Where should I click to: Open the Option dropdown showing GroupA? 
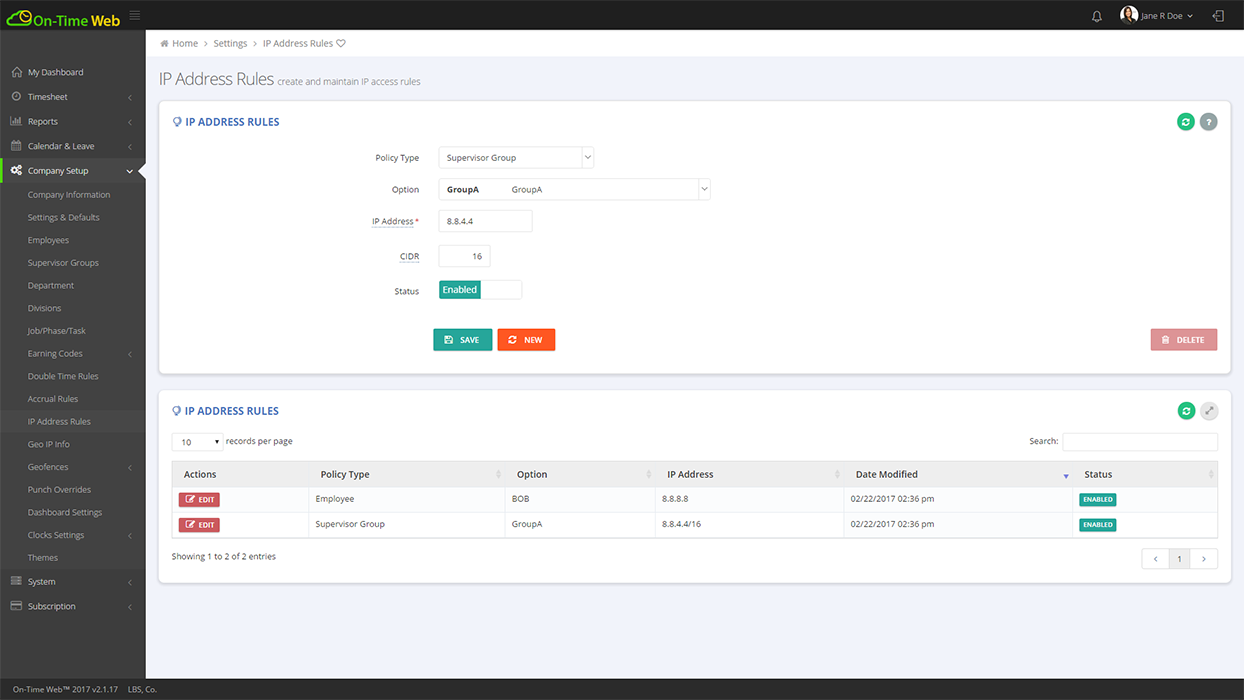pos(575,189)
